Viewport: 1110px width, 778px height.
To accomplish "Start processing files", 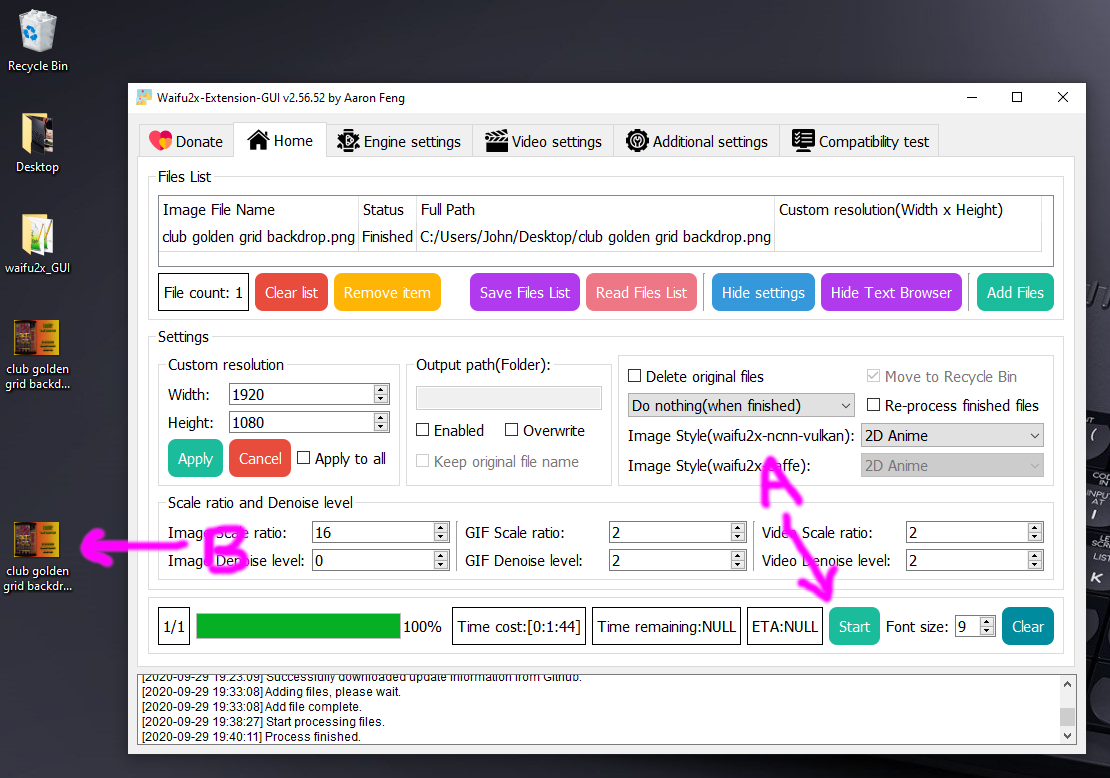I will tap(854, 626).
